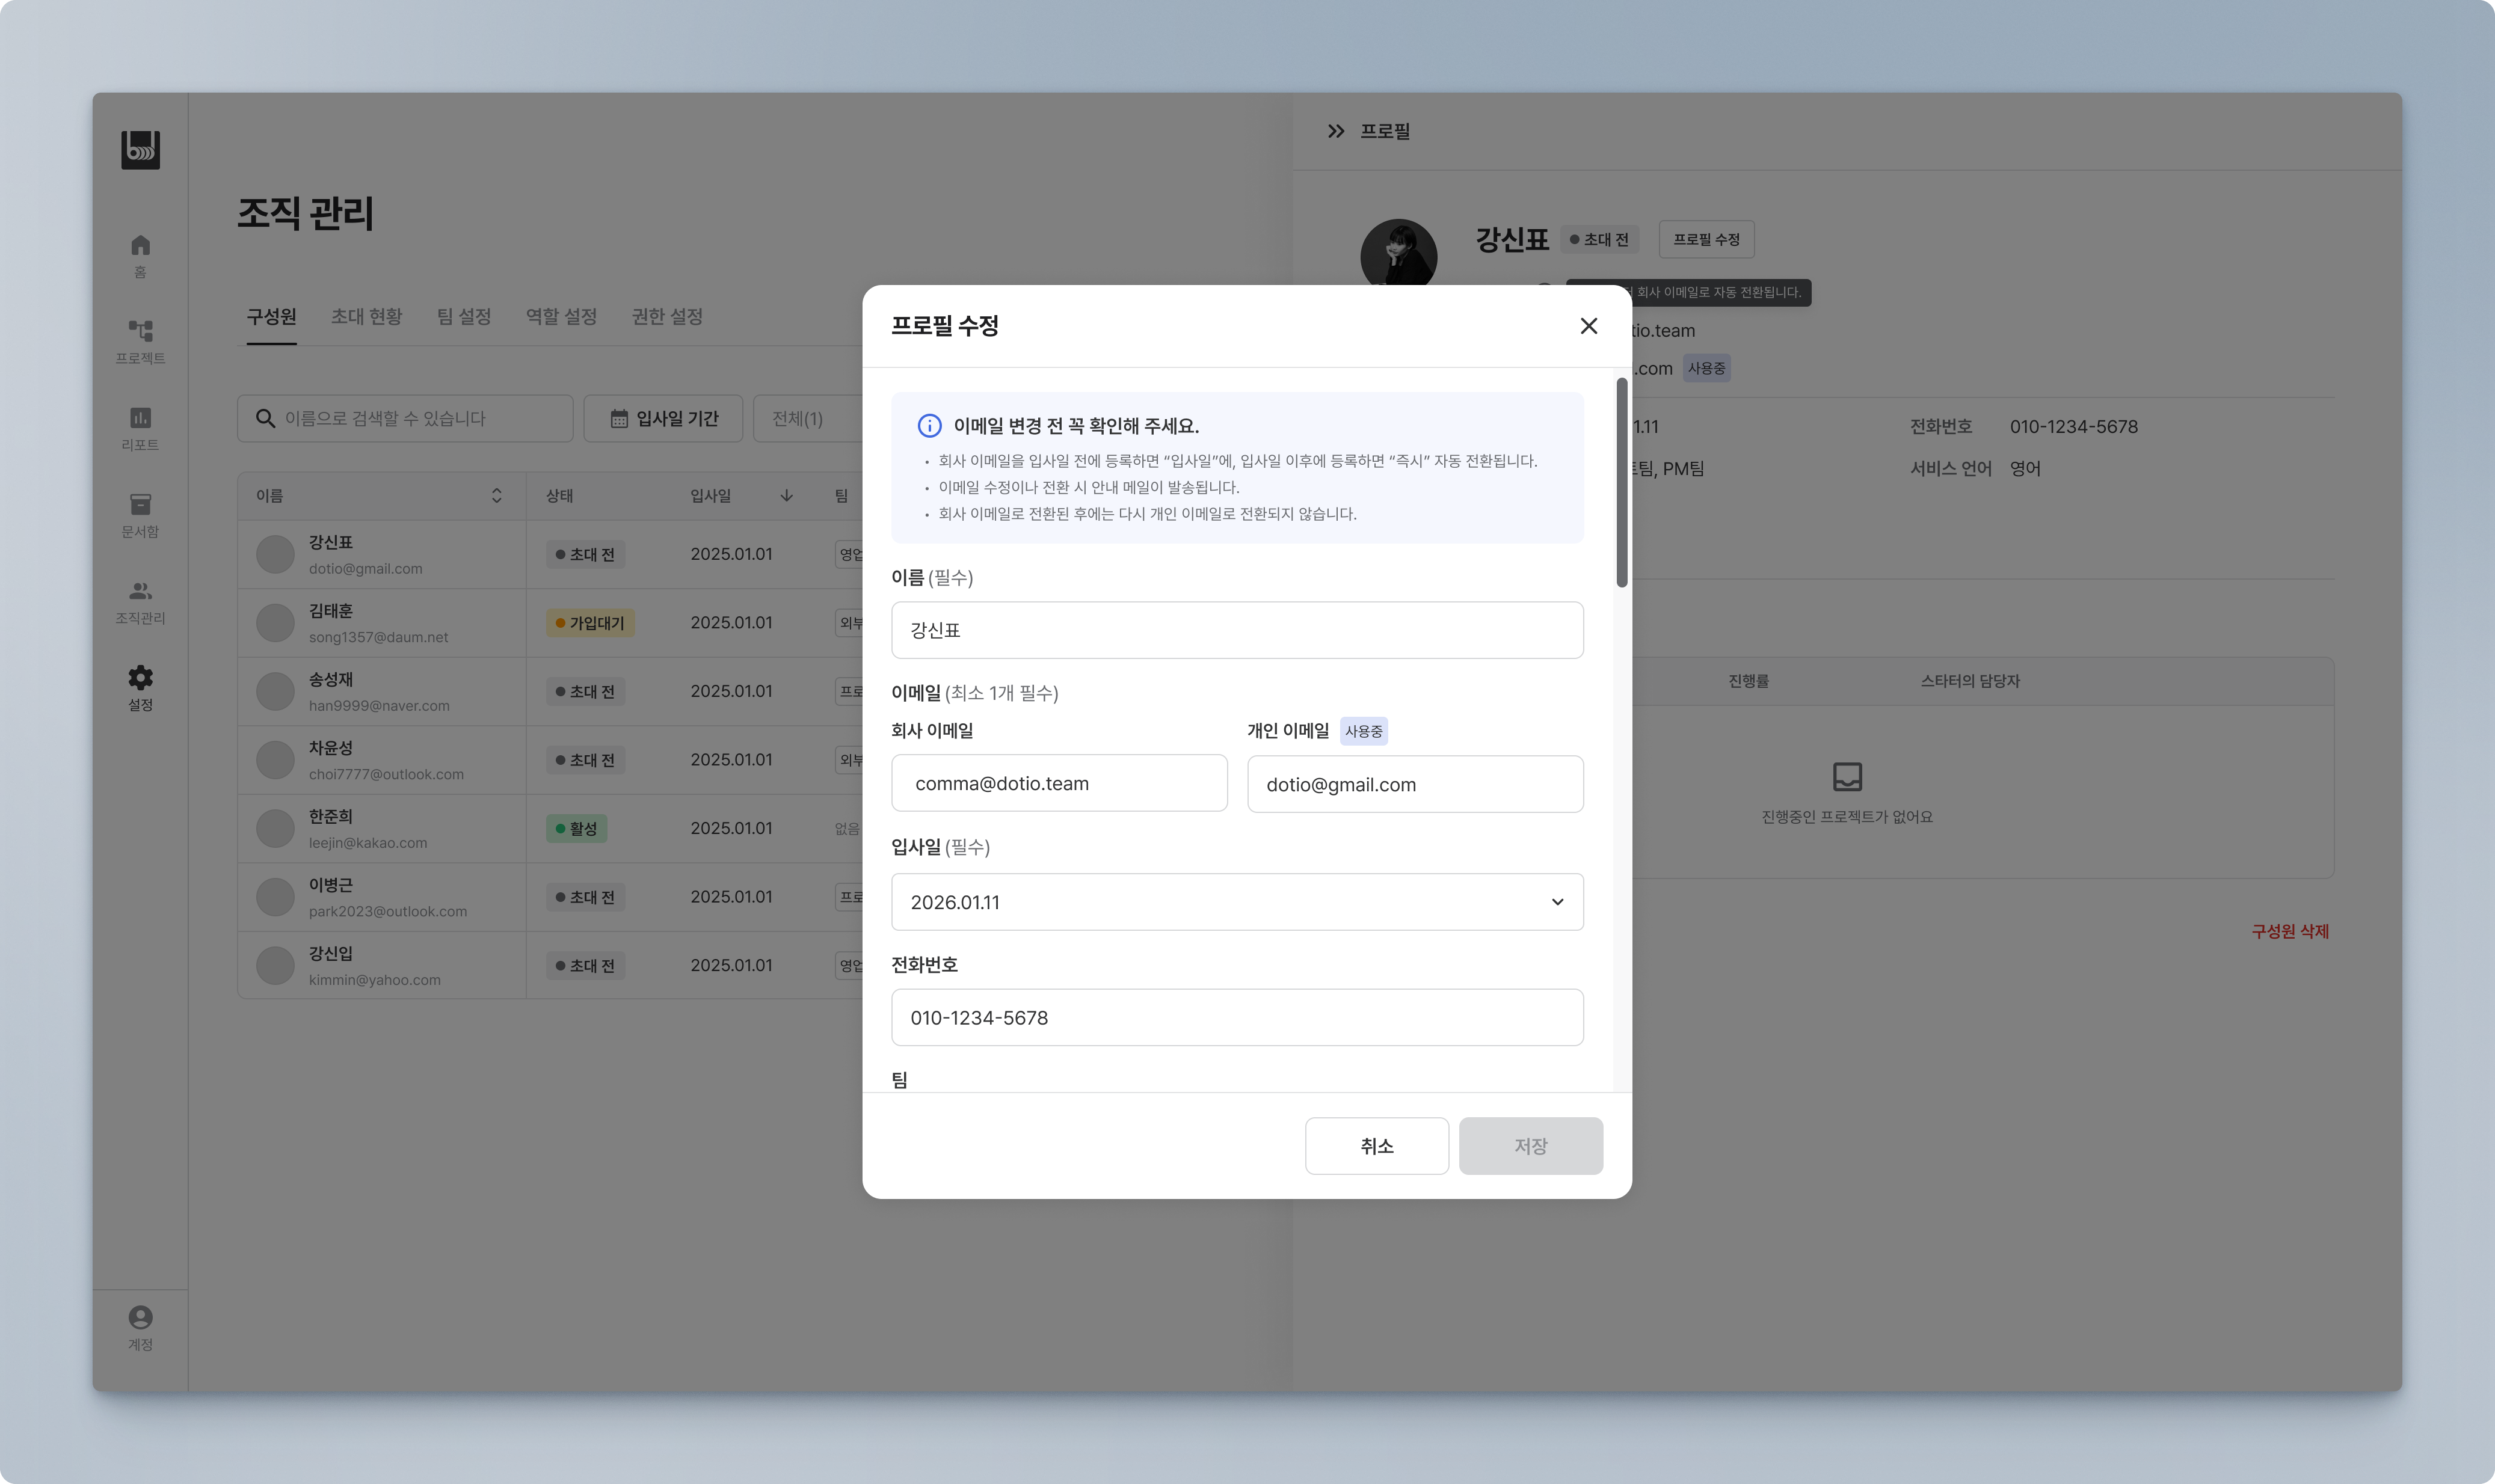
Task: Collapse profile panel with double-chevron icon
Action: pos(1335,131)
